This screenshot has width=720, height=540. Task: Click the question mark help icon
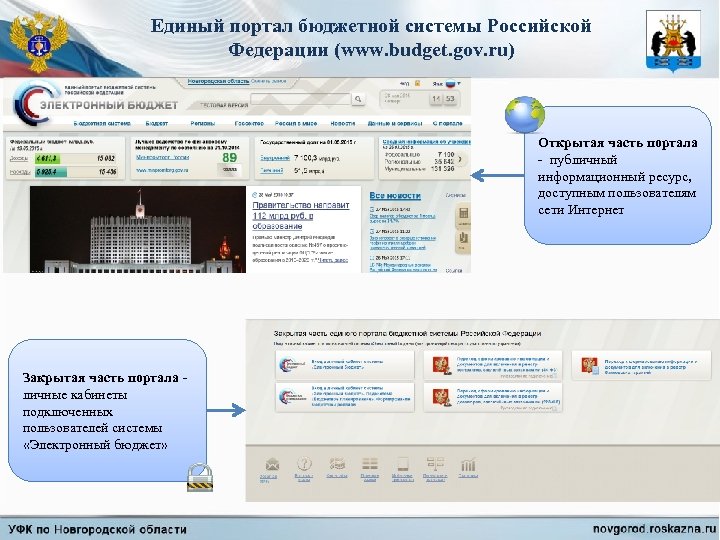304,464
